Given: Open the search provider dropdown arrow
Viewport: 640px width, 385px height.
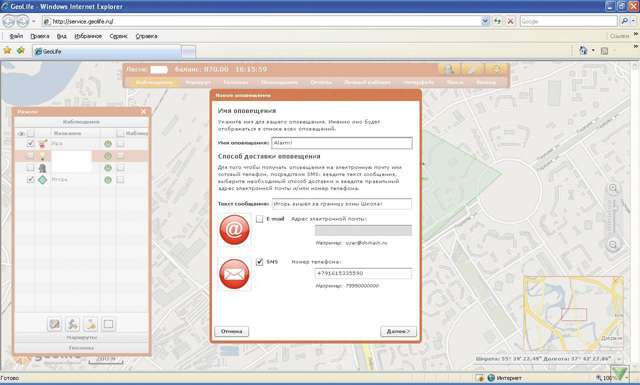Looking at the screenshot, I should tap(634, 21).
